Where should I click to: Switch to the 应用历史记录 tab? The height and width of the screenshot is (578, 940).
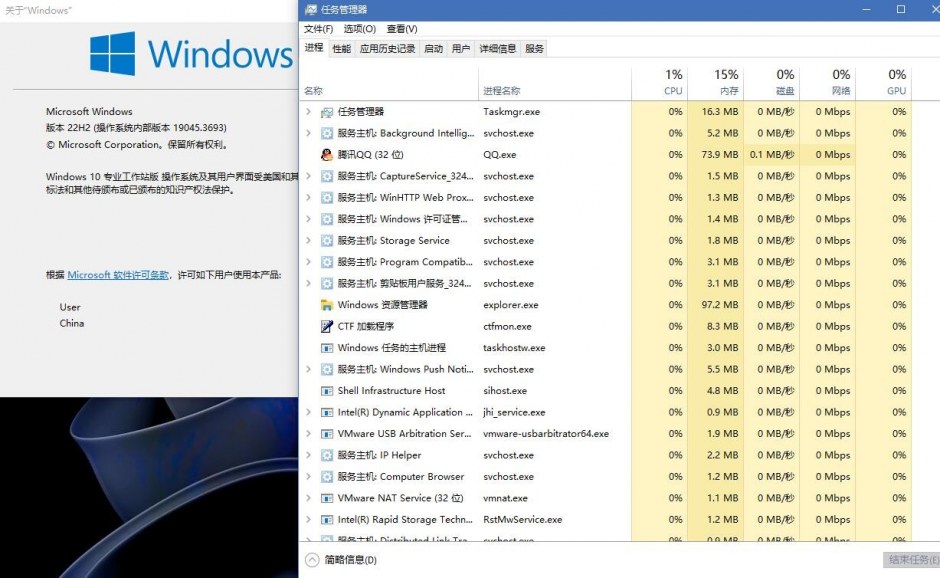point(387,49)
